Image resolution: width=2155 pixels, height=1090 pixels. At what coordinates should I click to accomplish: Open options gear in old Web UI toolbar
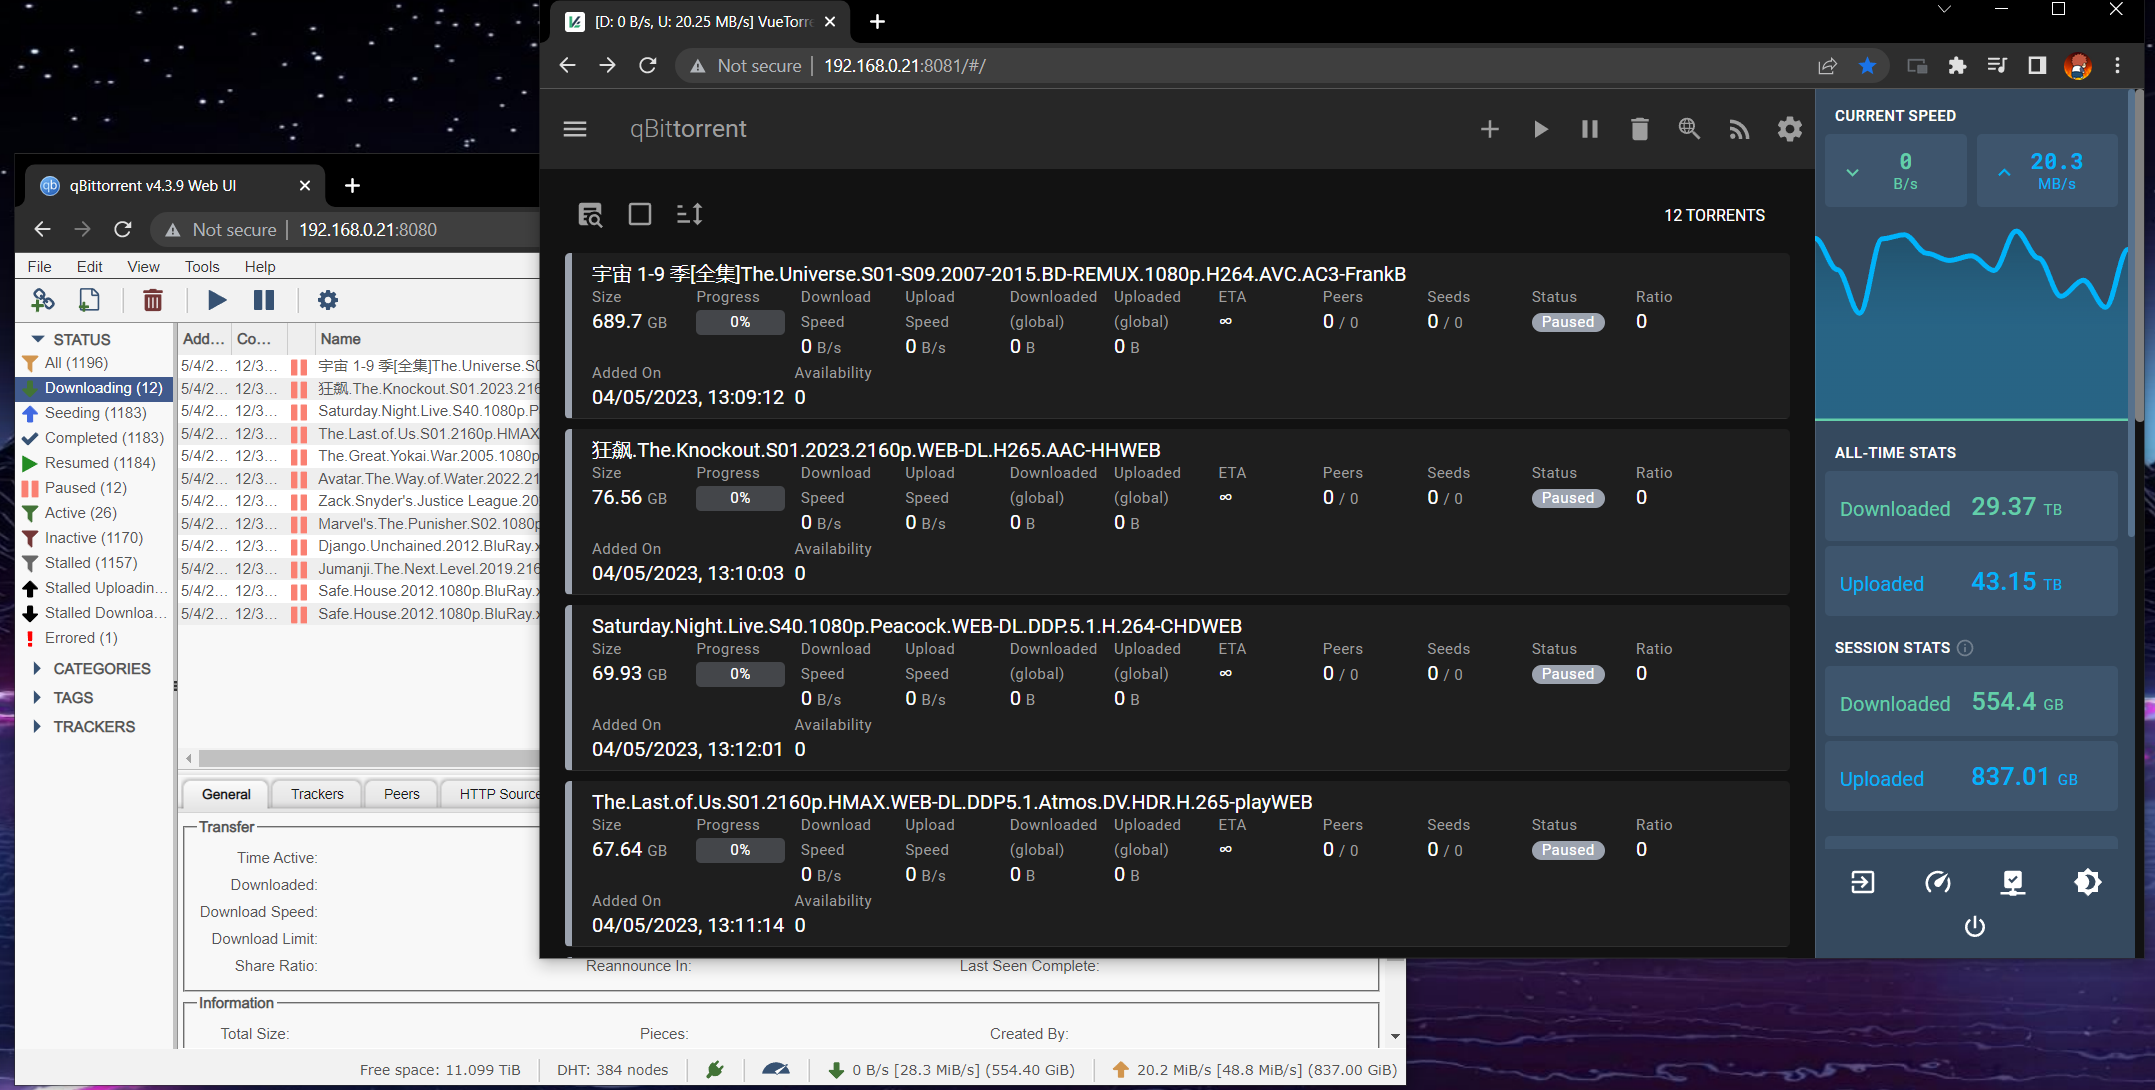(x=328, y=300)
